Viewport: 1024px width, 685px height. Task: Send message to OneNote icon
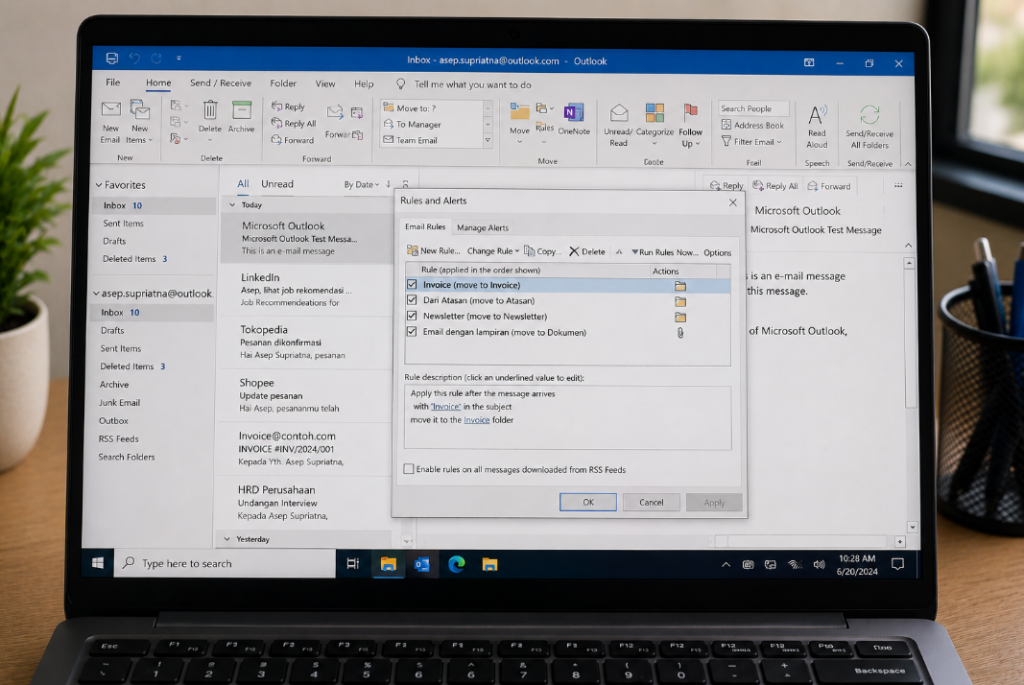pyautogui.click(x=573, y=112)
